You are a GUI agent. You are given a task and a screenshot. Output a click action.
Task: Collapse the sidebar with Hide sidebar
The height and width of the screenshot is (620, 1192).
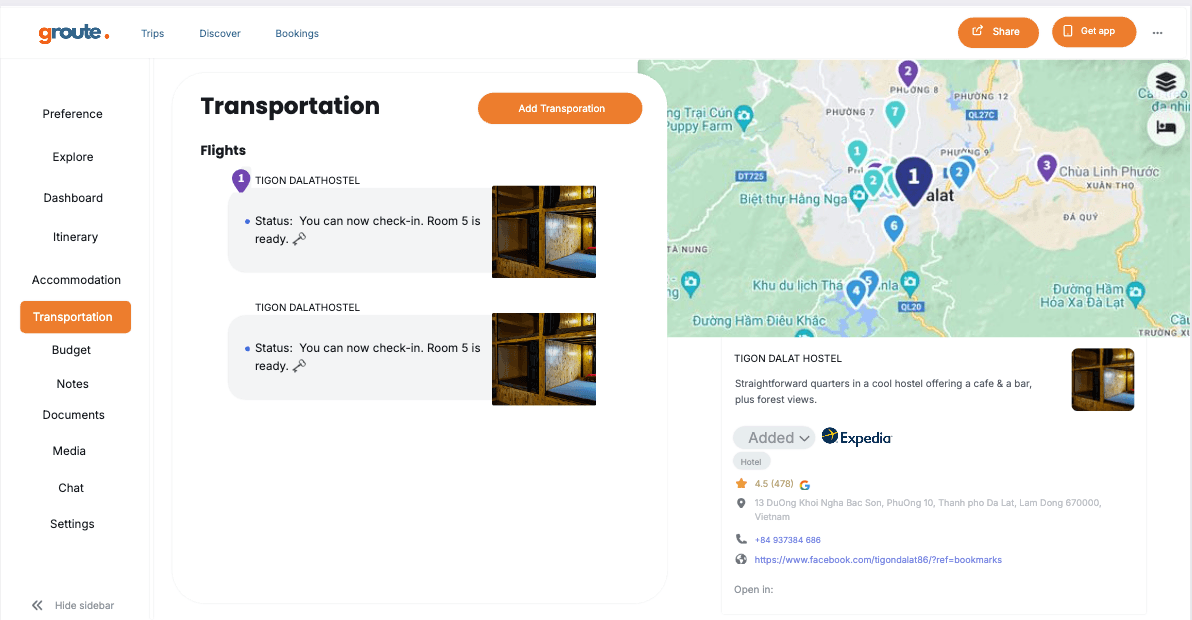coord(72,605)
